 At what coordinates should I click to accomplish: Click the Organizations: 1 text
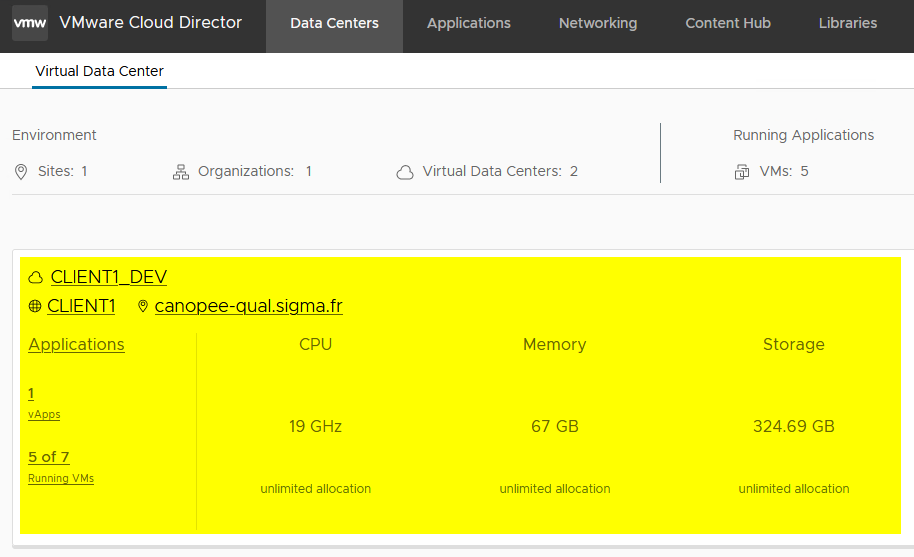coord(255,171)
